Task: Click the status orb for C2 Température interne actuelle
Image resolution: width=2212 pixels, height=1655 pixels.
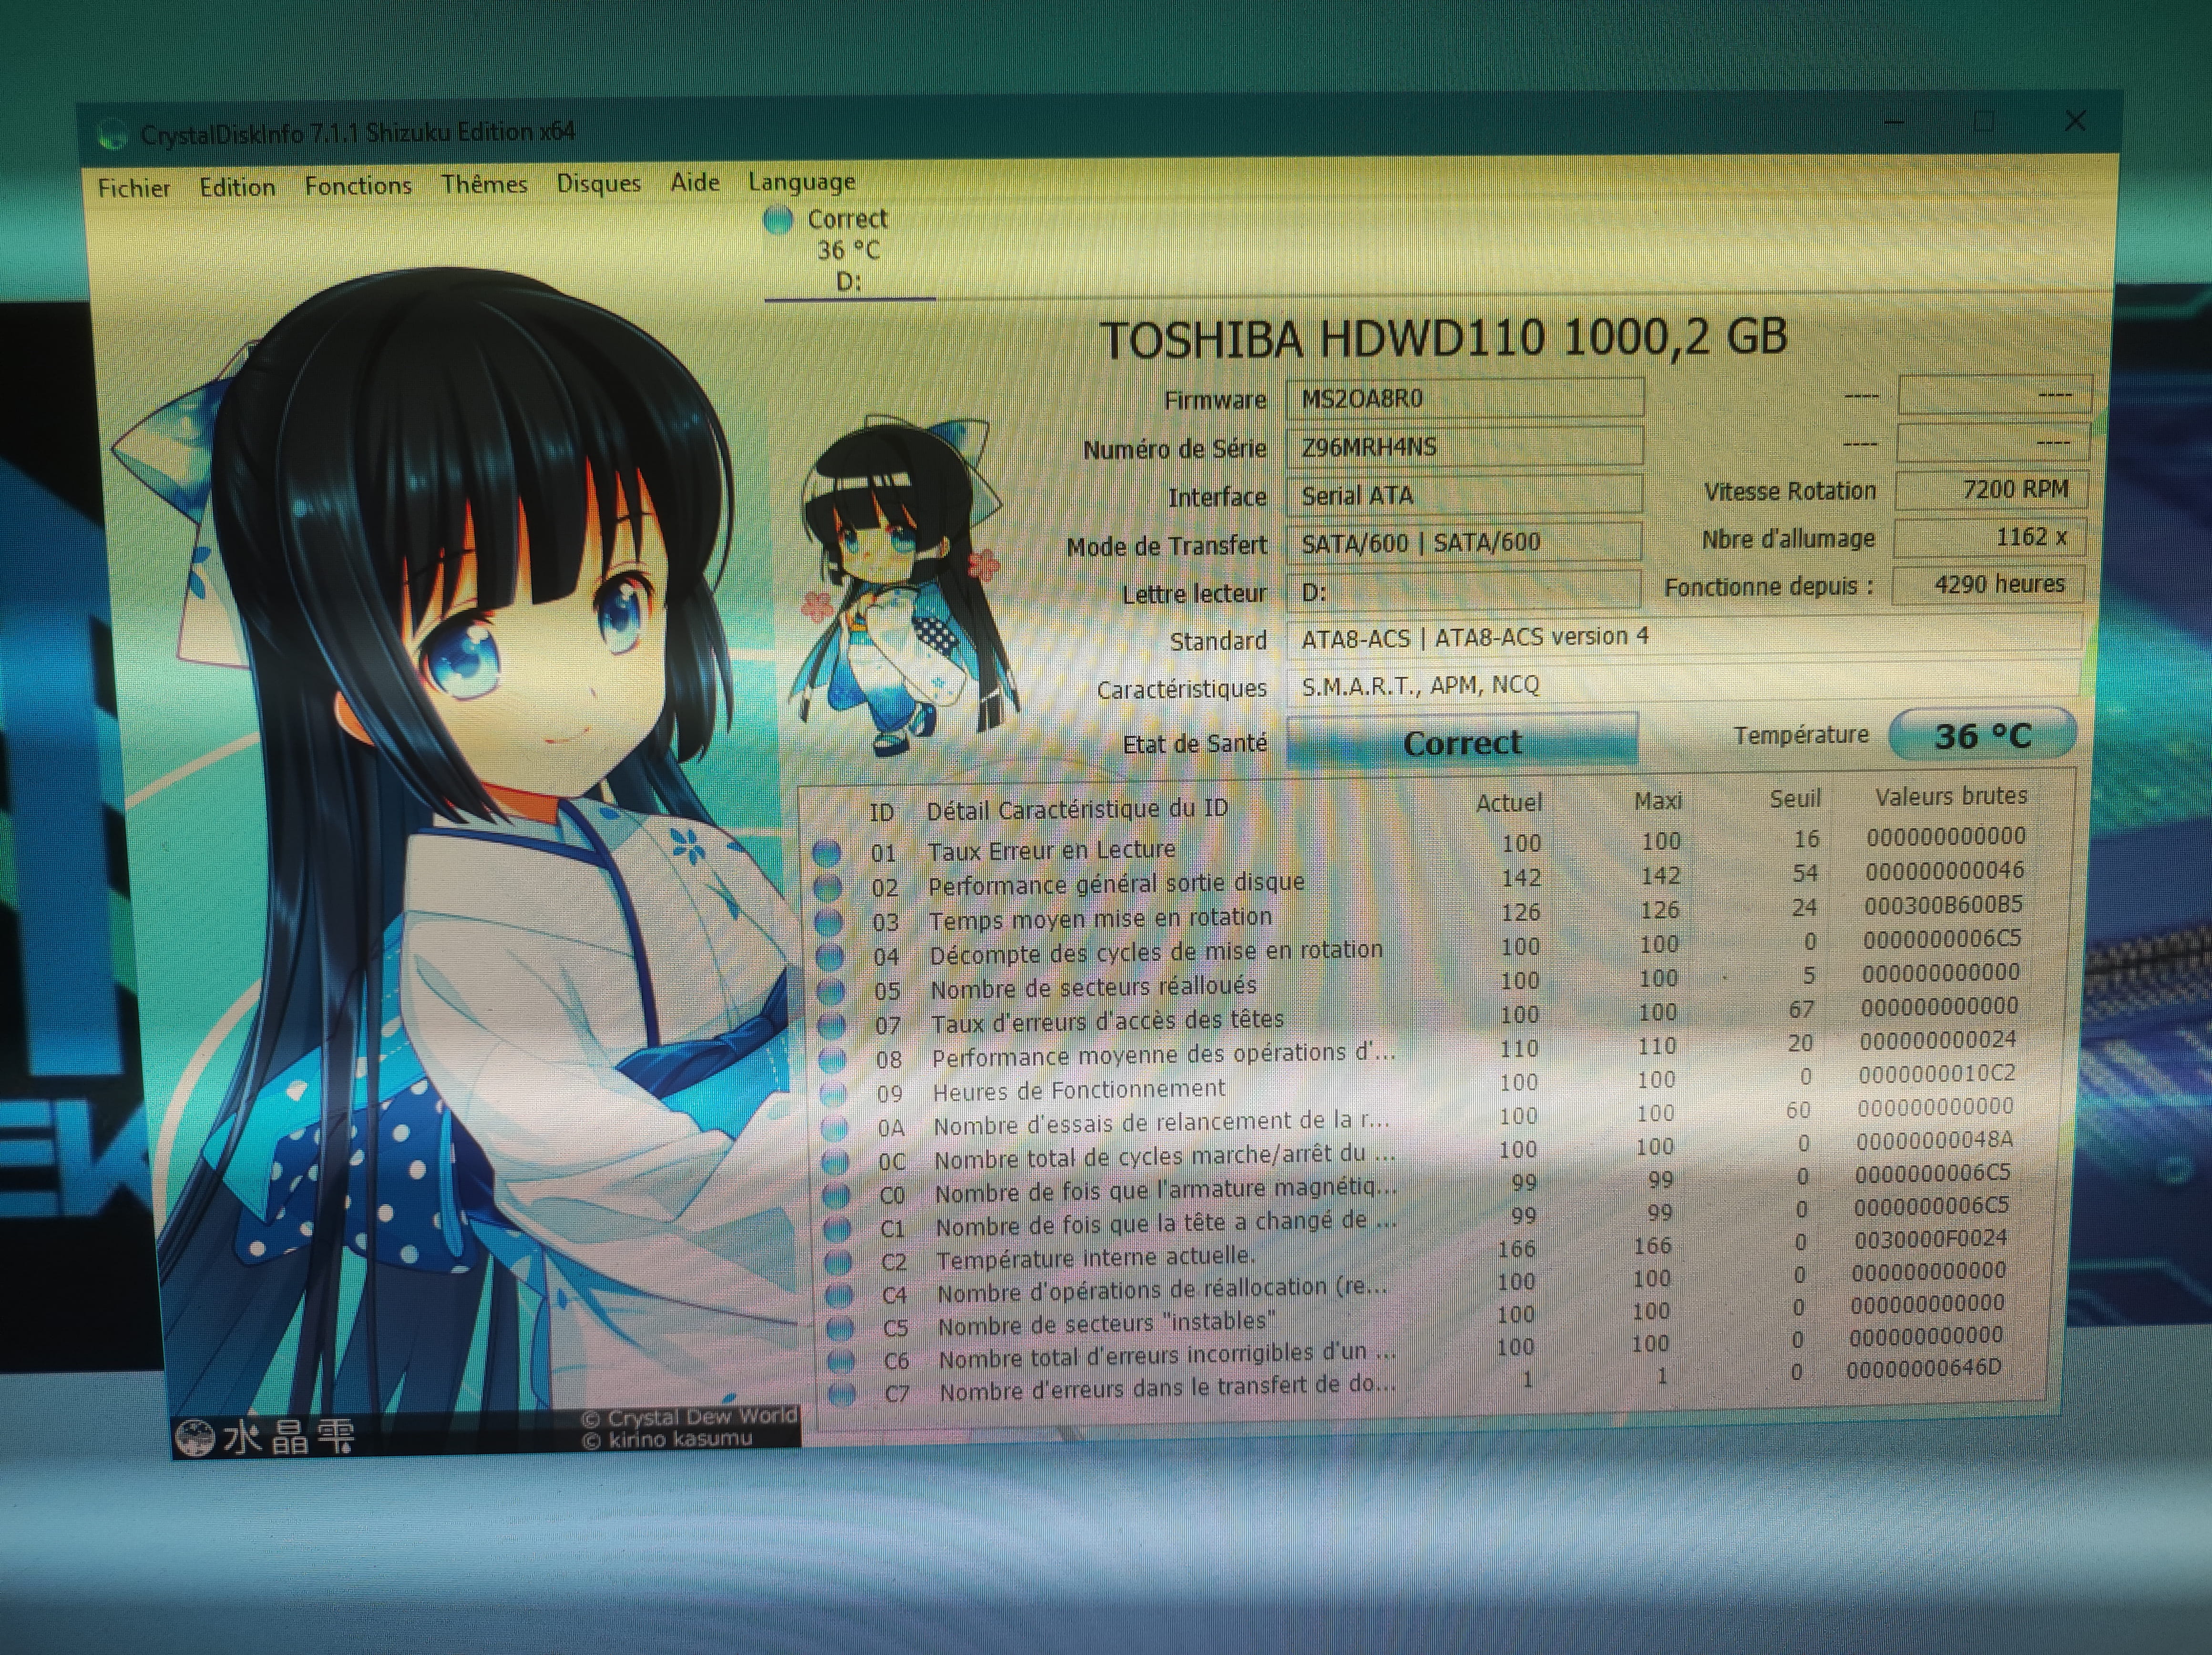Action: pyautogui.click(x=839, y=1262)
